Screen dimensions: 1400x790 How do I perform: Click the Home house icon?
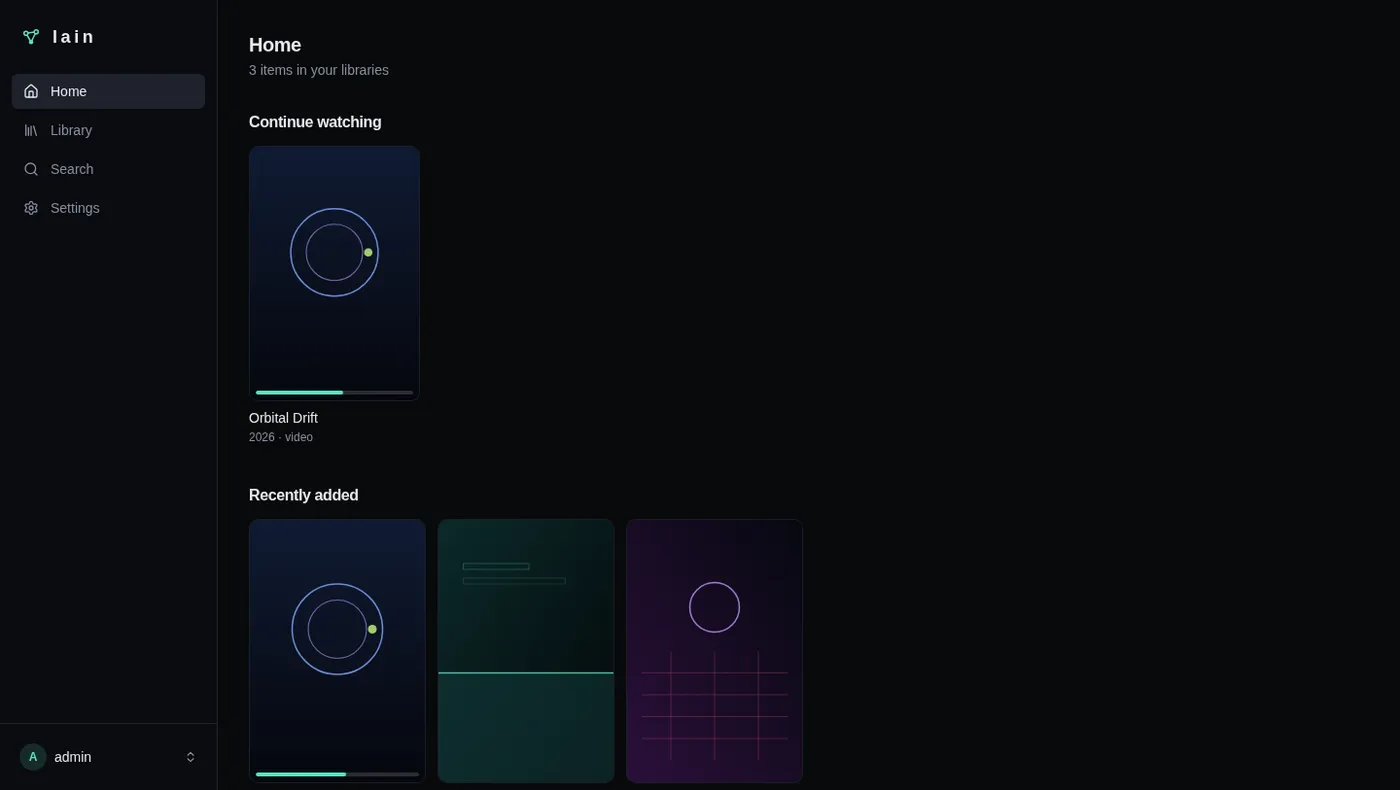coord(31,91)
